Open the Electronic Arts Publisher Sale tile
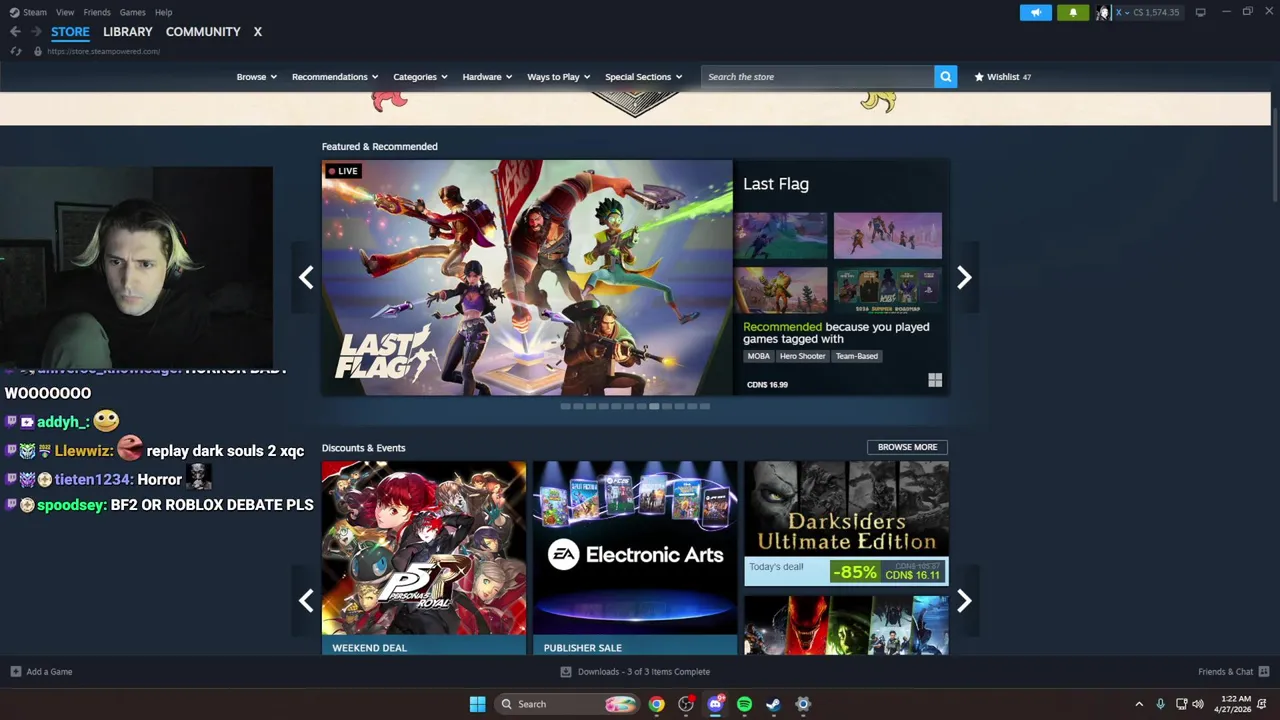Image resolution: width=1280 pixels, height=720 pixels. click(635, 558)
